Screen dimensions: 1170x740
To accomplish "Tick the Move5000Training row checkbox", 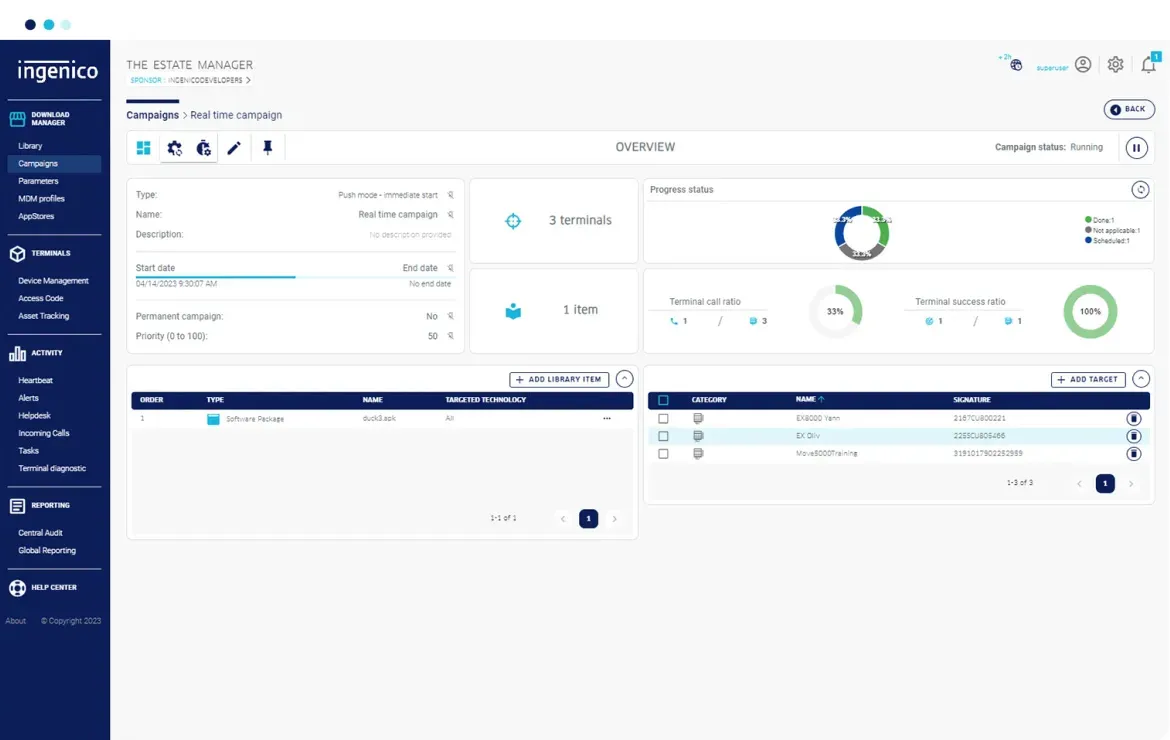I will click(x=663, y=454).
